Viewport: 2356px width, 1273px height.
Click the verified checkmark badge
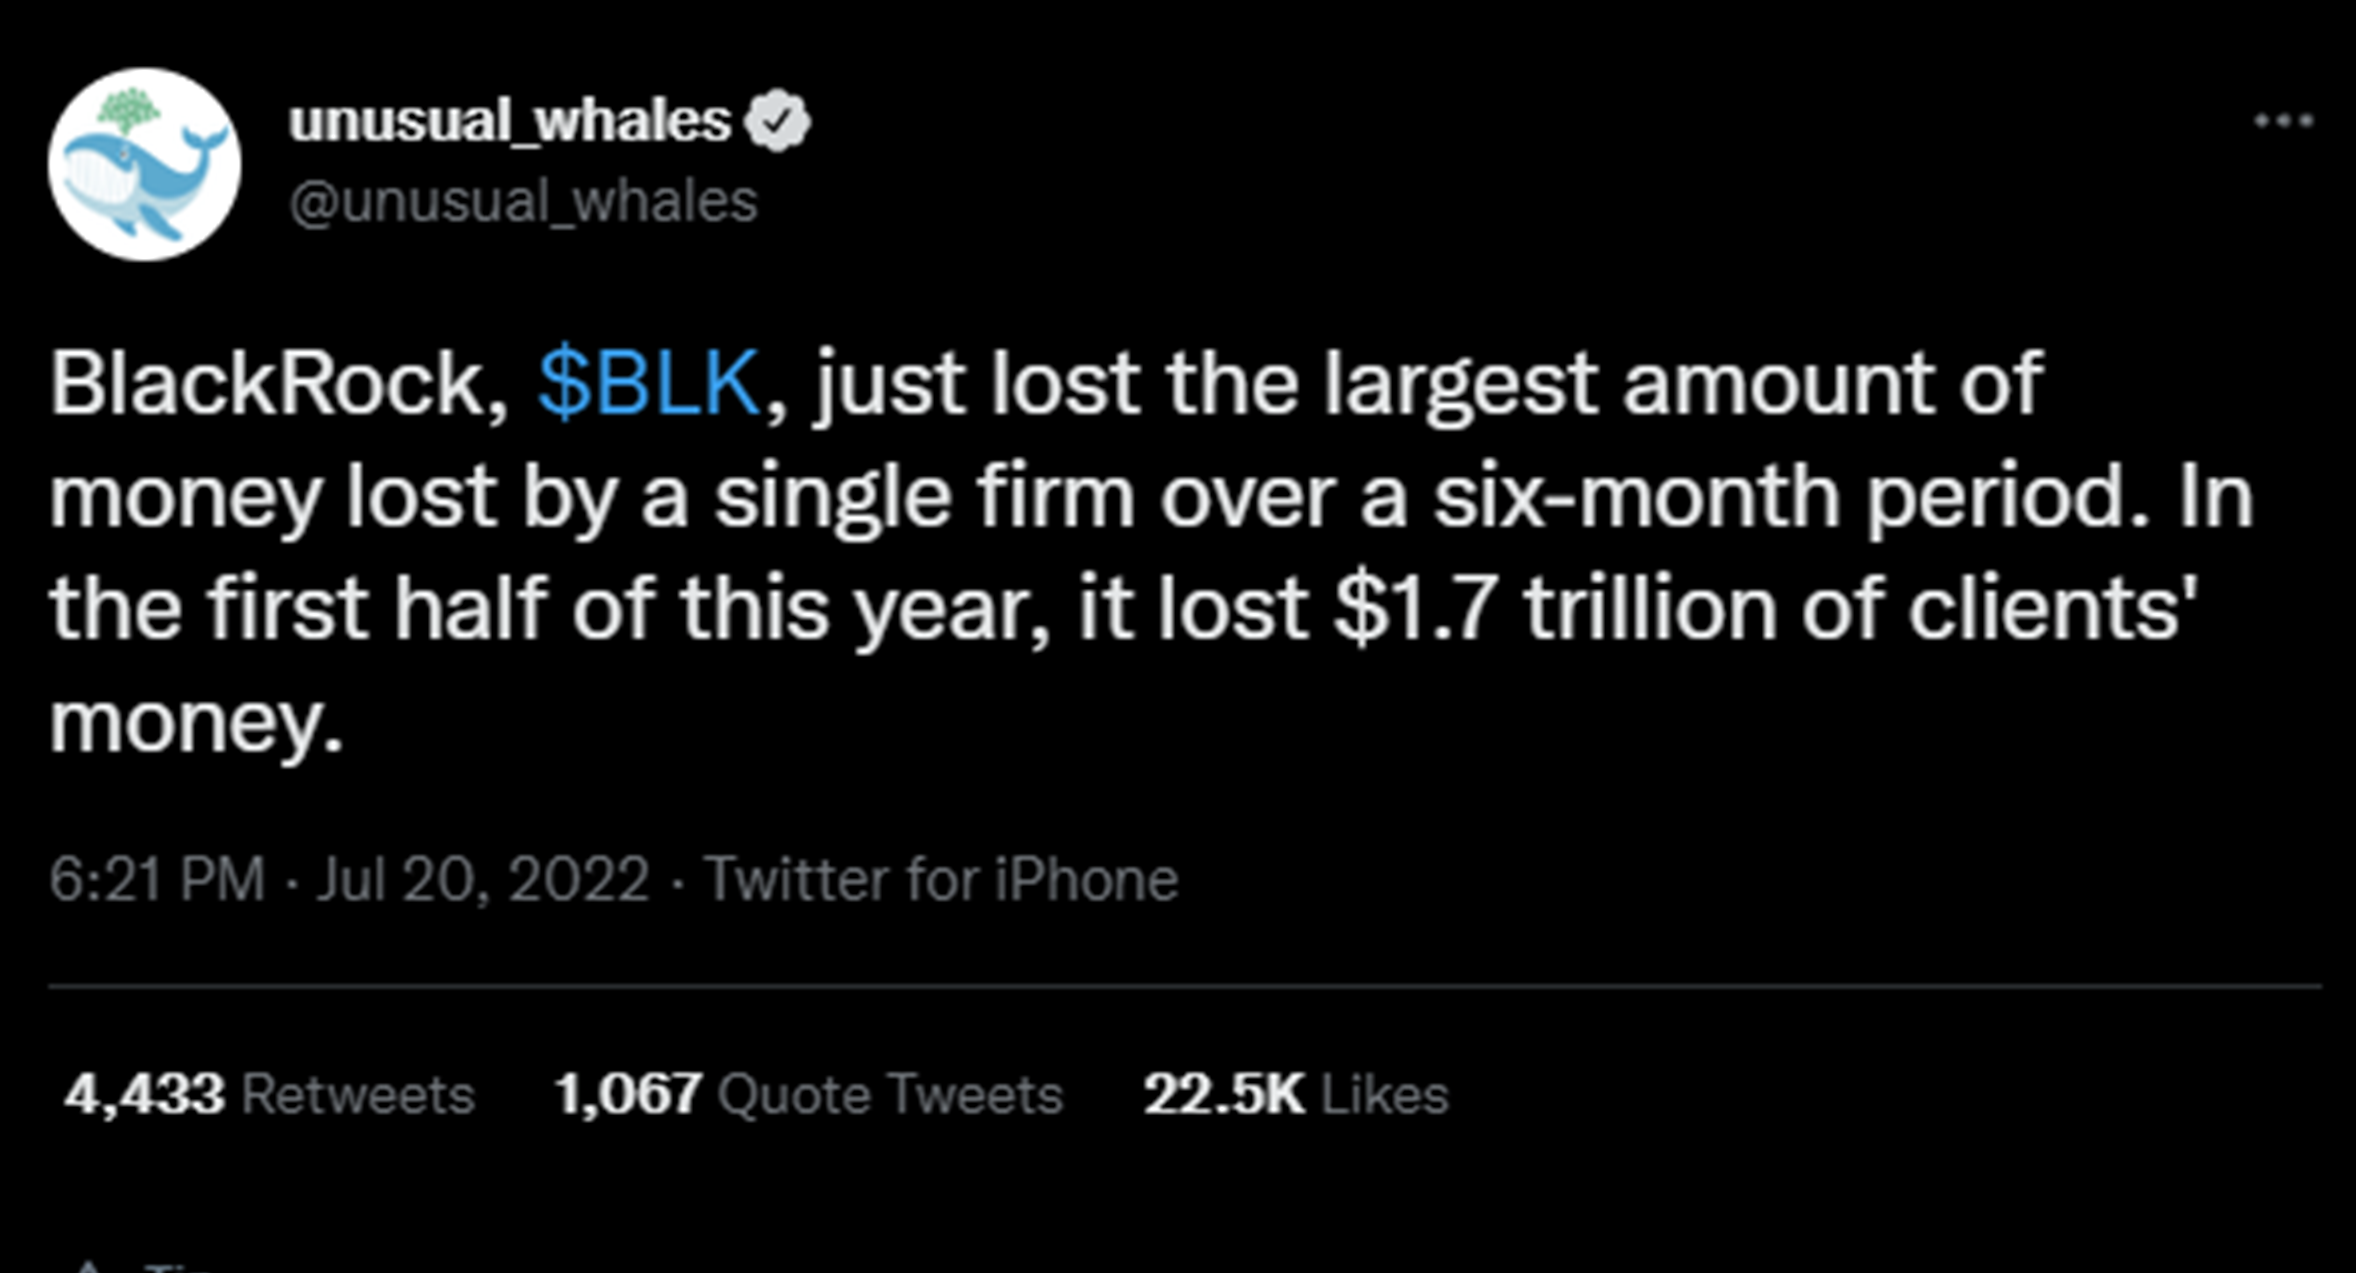[780, 121]
